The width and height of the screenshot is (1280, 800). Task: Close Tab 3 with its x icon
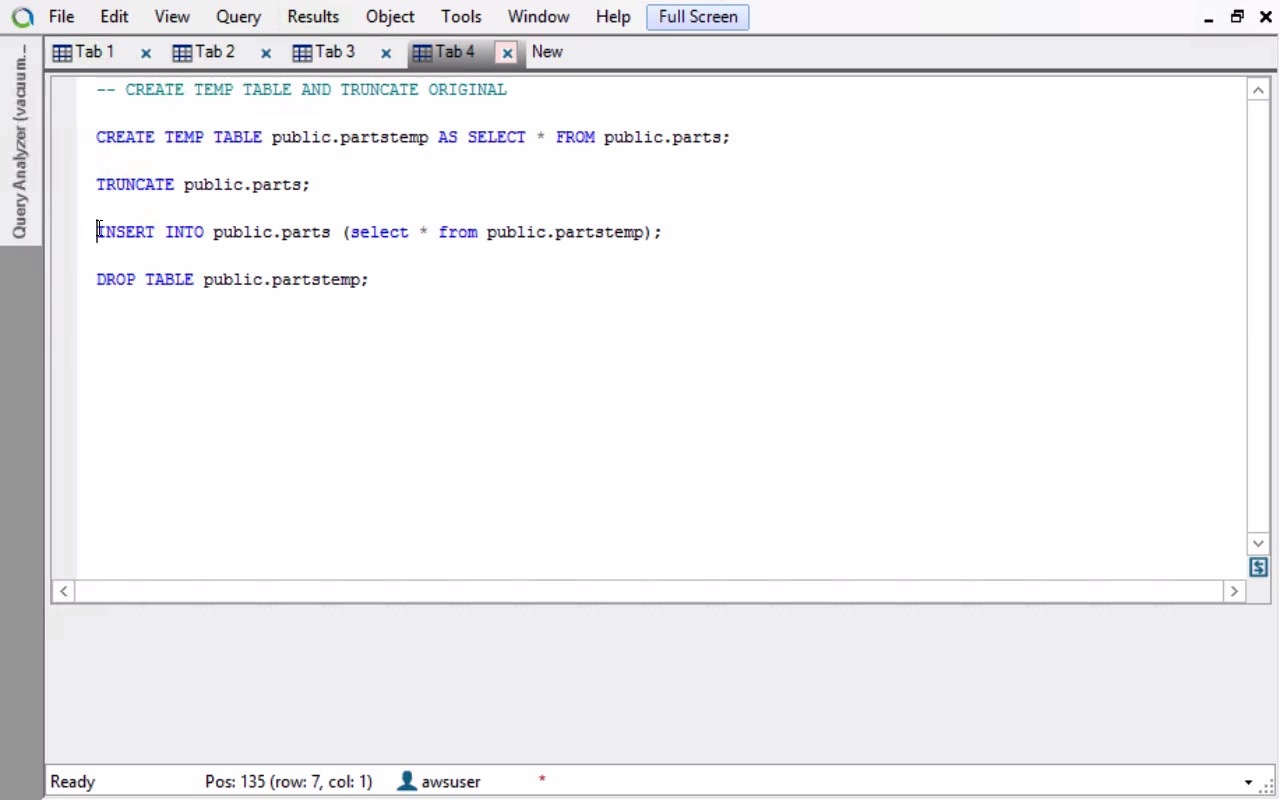click(x=386, y=53)
